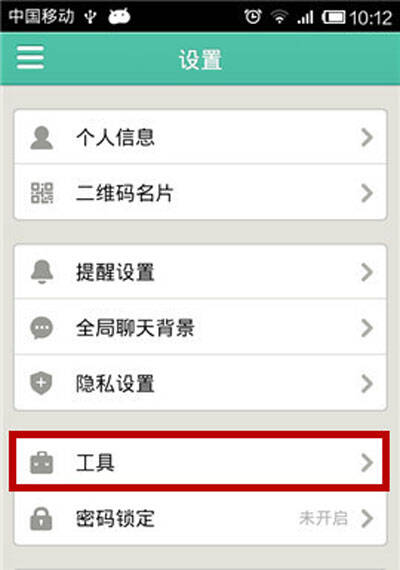Screen dimensions: 400x570
Task: Tap the chat bubble icon
Action: click(41, 328)
